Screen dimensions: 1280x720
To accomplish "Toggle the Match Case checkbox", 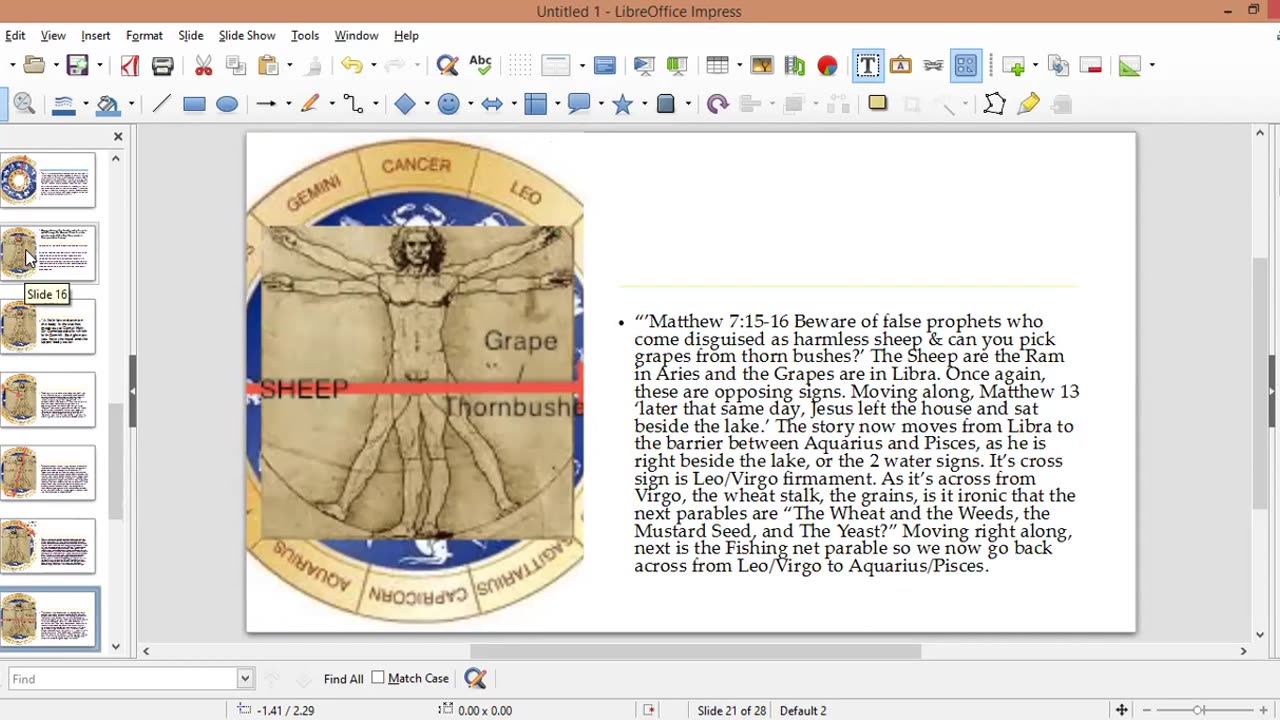I will (378, 678).
